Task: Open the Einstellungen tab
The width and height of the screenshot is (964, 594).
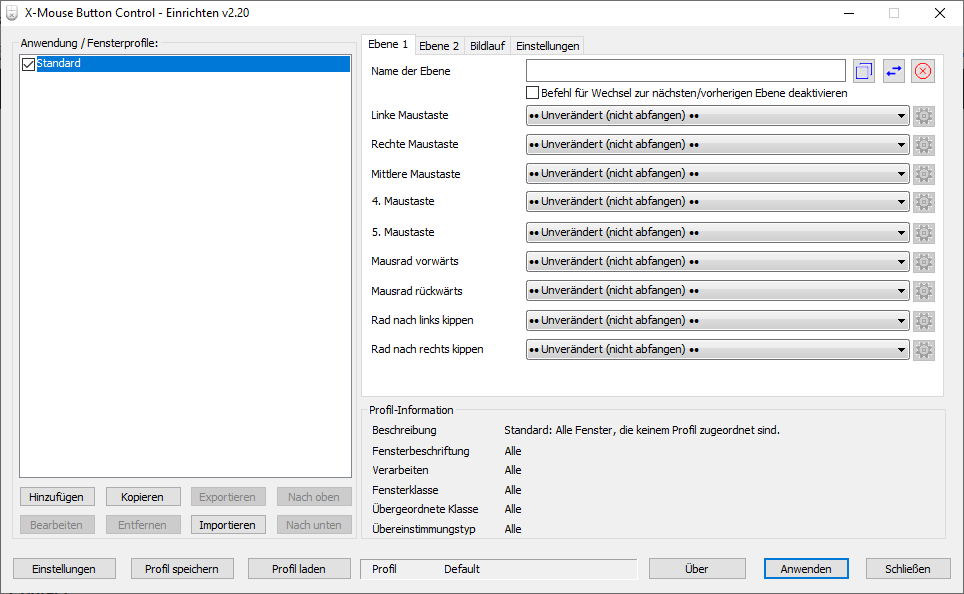Action: [x=547, y=46]
